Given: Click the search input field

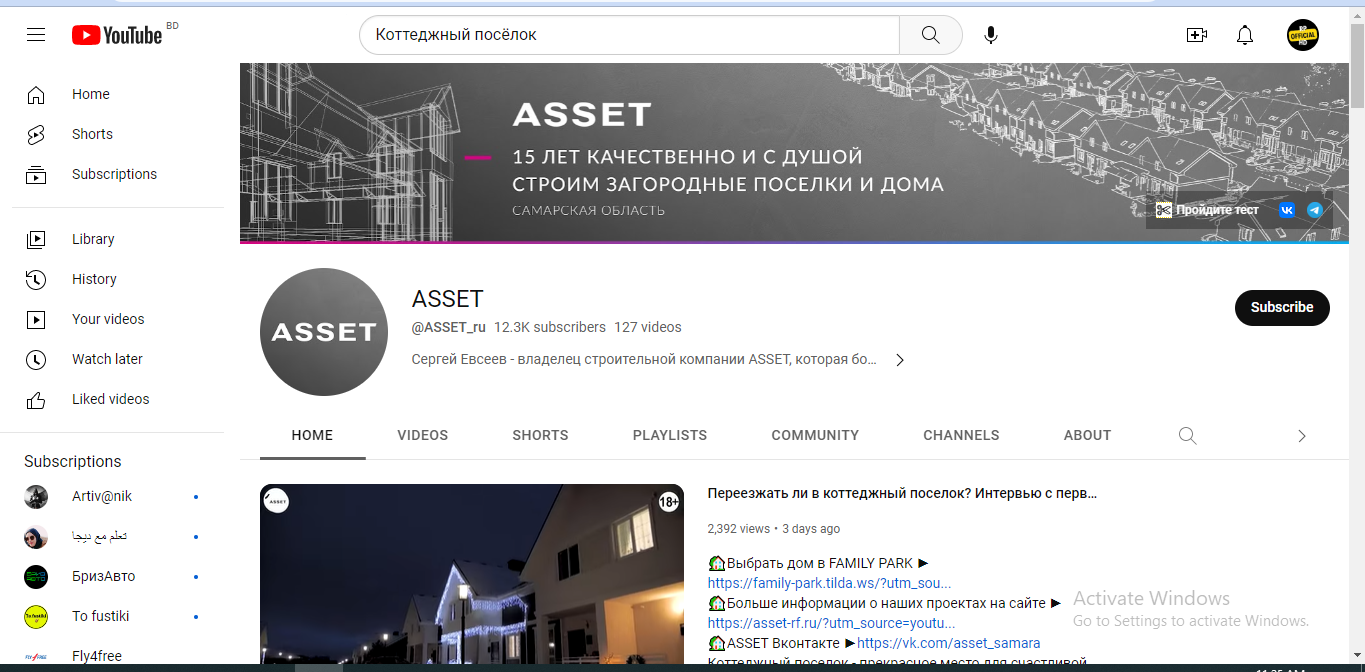Looking at the screenshot, I should click(x=630, y=35).
